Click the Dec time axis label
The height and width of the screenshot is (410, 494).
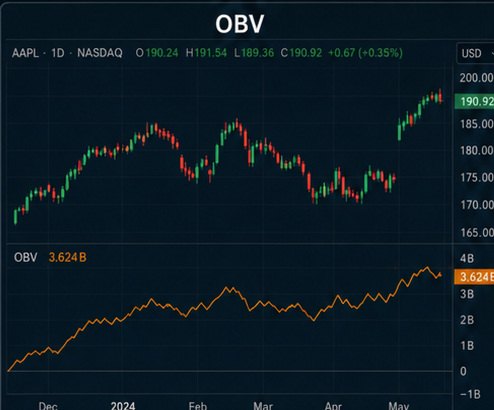coord(48,406)
